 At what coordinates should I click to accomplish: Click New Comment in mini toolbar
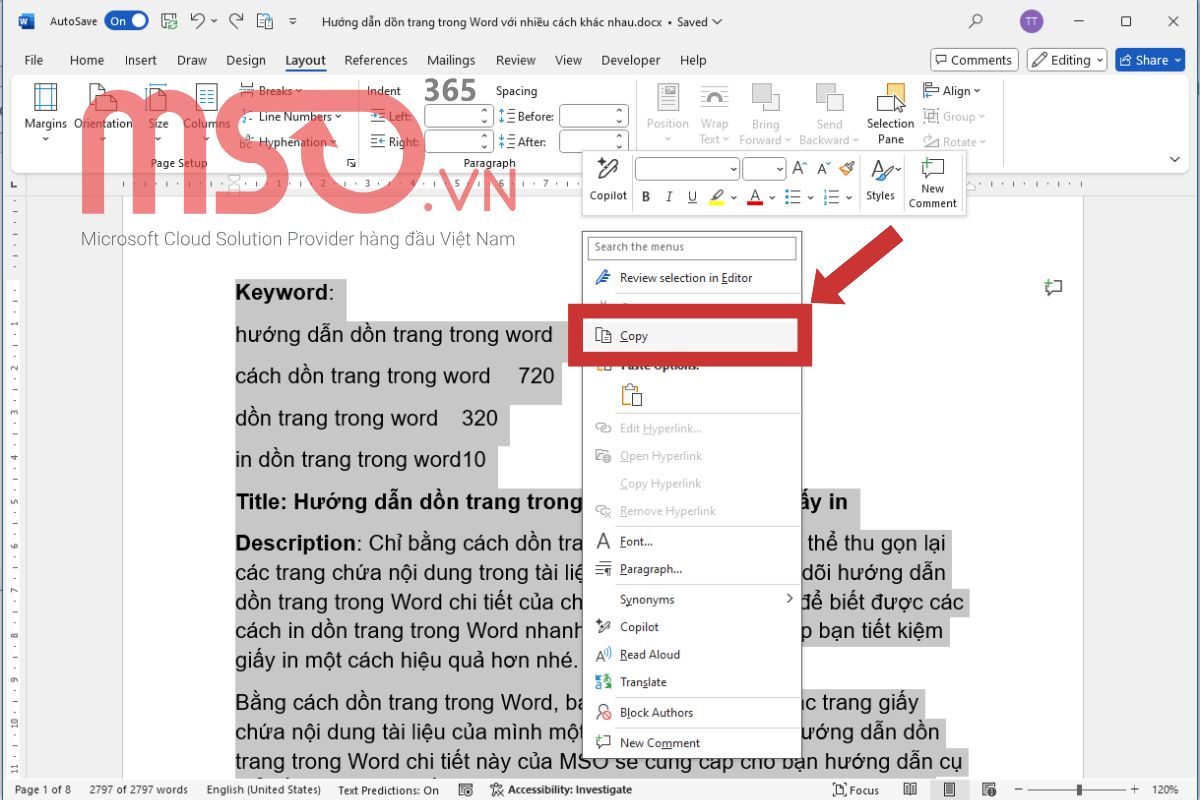[932, 183]
